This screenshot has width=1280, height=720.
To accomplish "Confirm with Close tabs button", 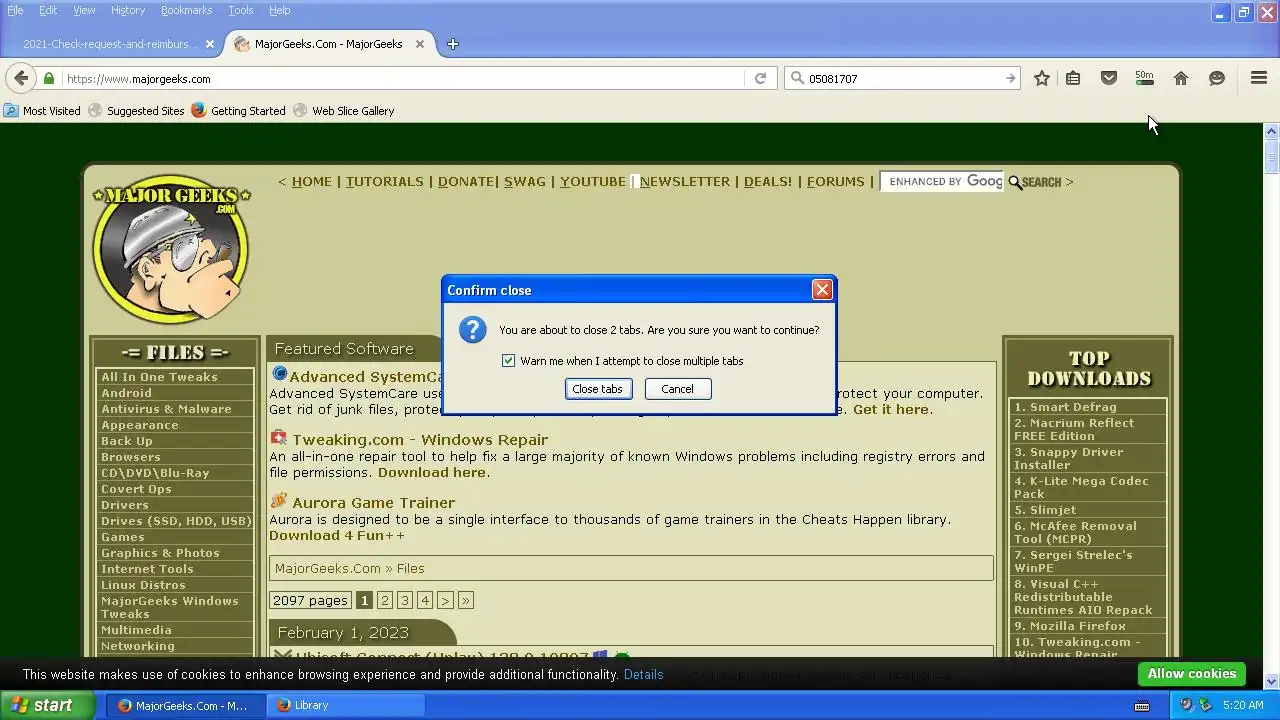I will [598, 389].
